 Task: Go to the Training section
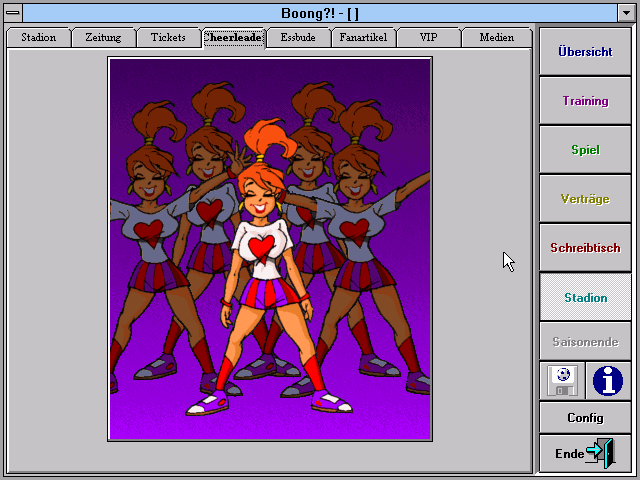coord(585,101)
